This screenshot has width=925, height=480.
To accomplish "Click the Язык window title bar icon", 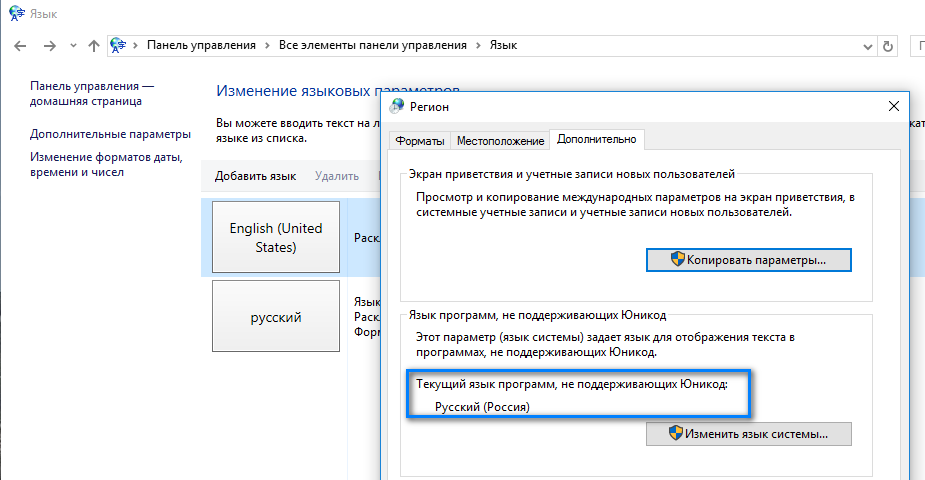I will [x=13, y=14].
